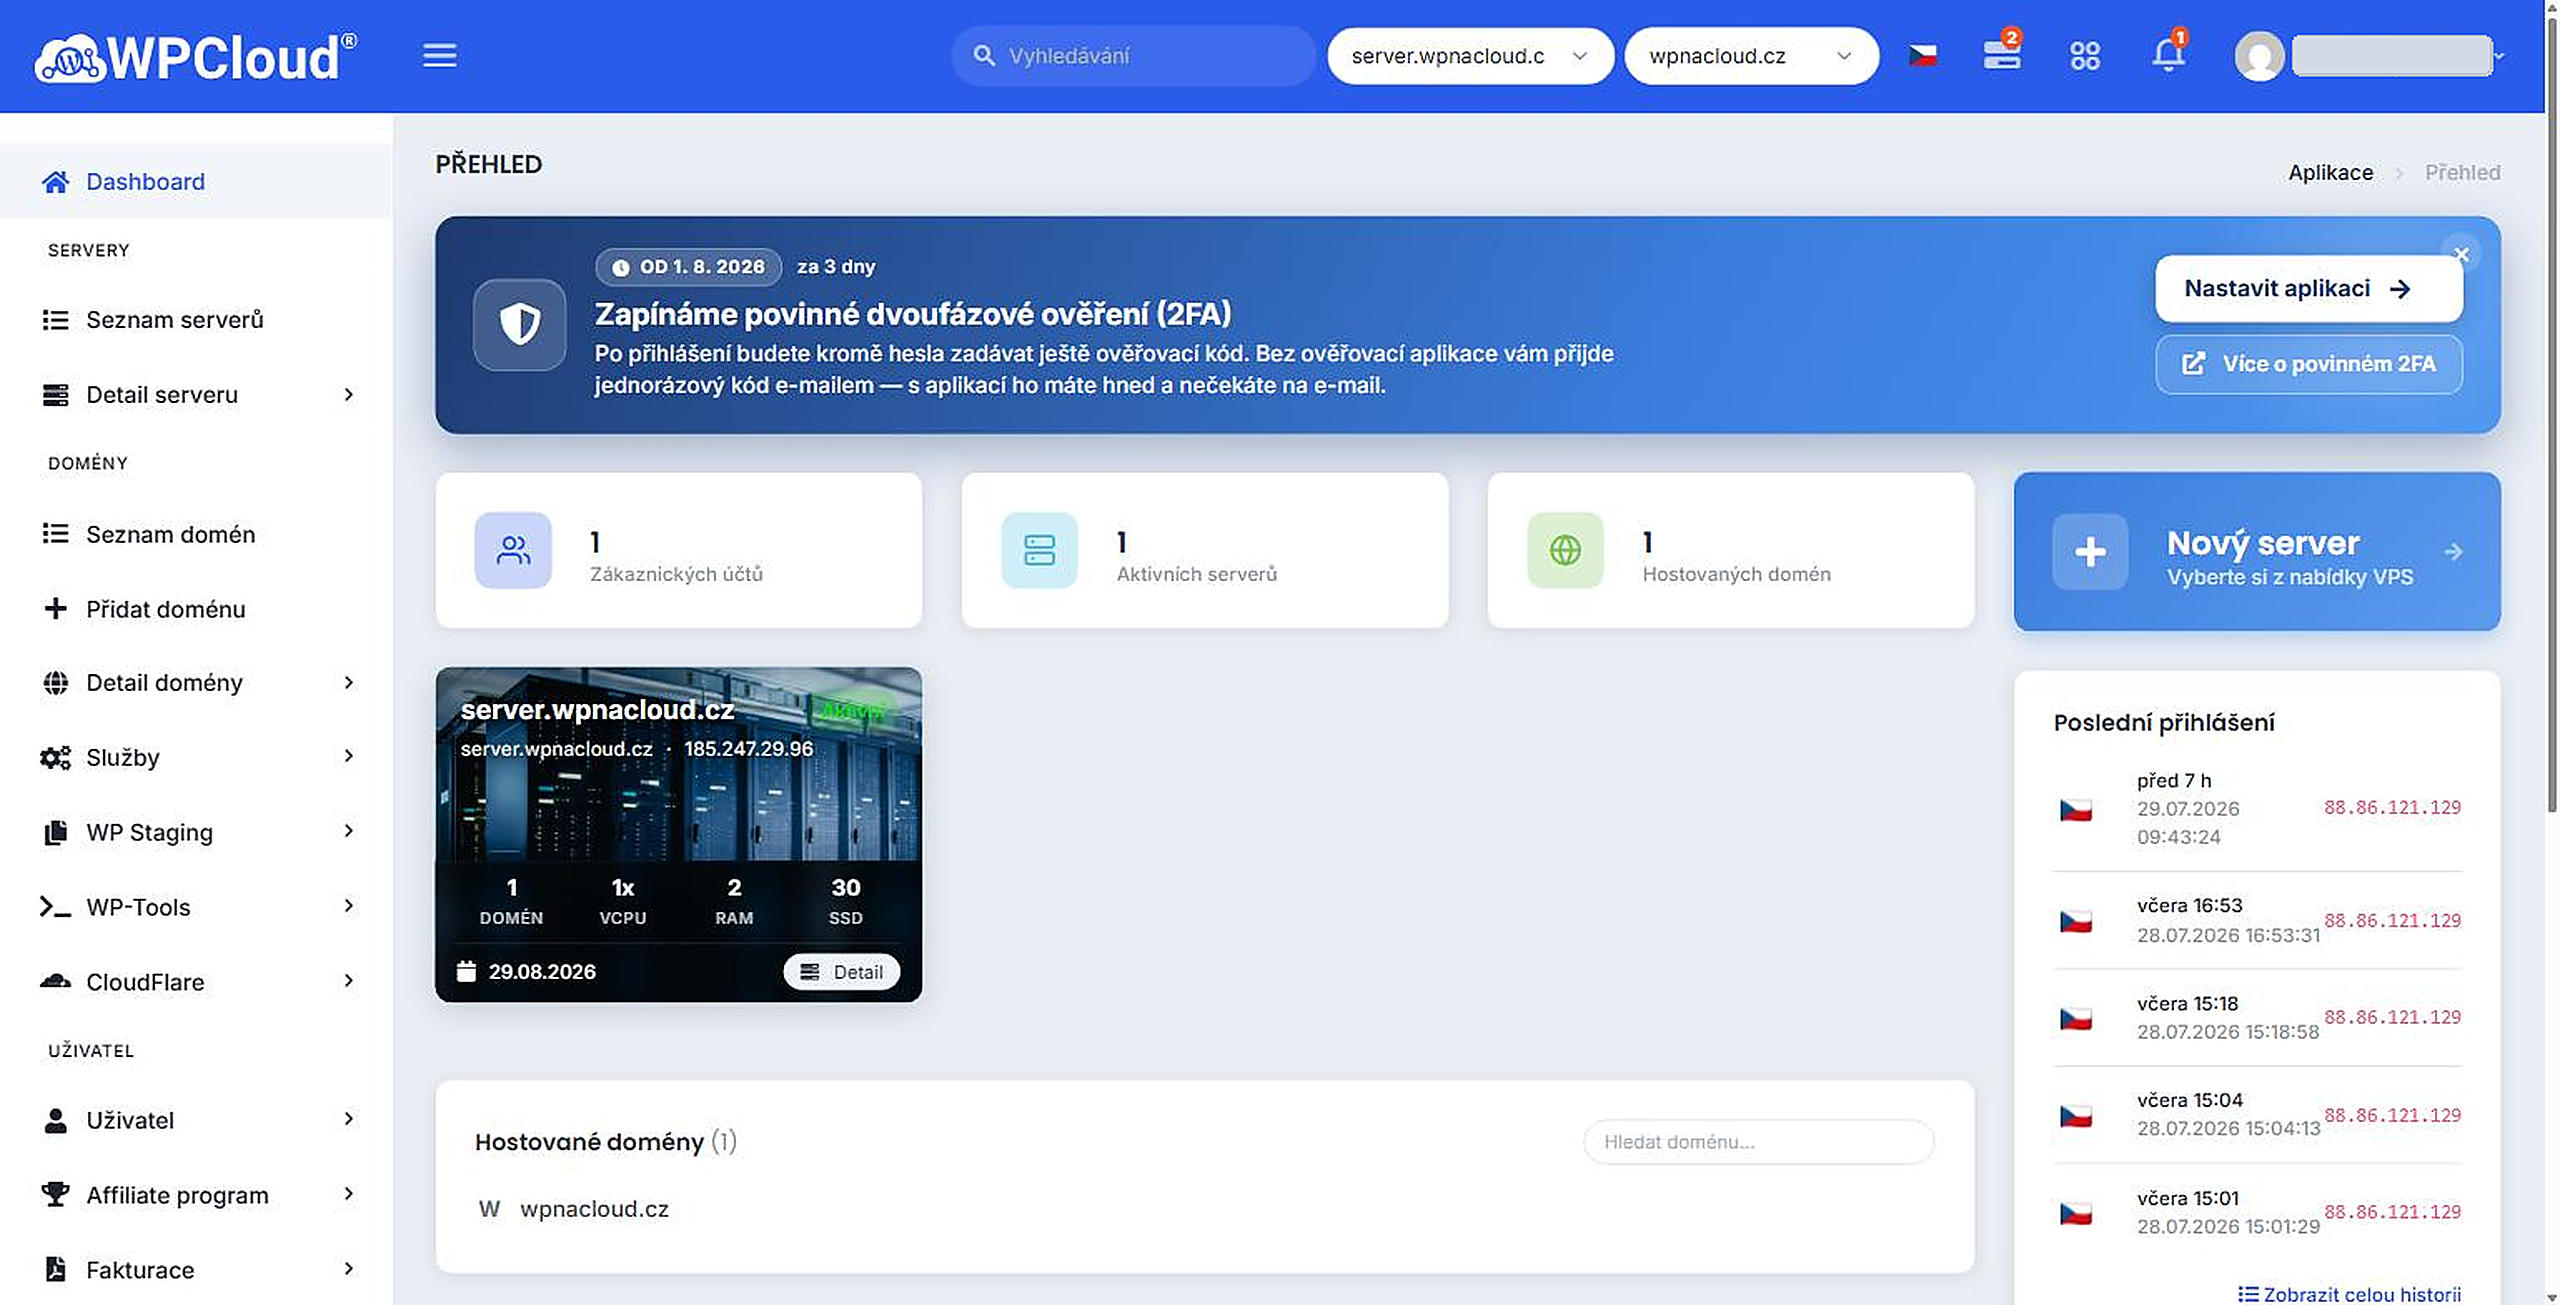This screenshot has width=2560, height=1305.
Task: Open the bell notifications
Action: click(2169, 54)
